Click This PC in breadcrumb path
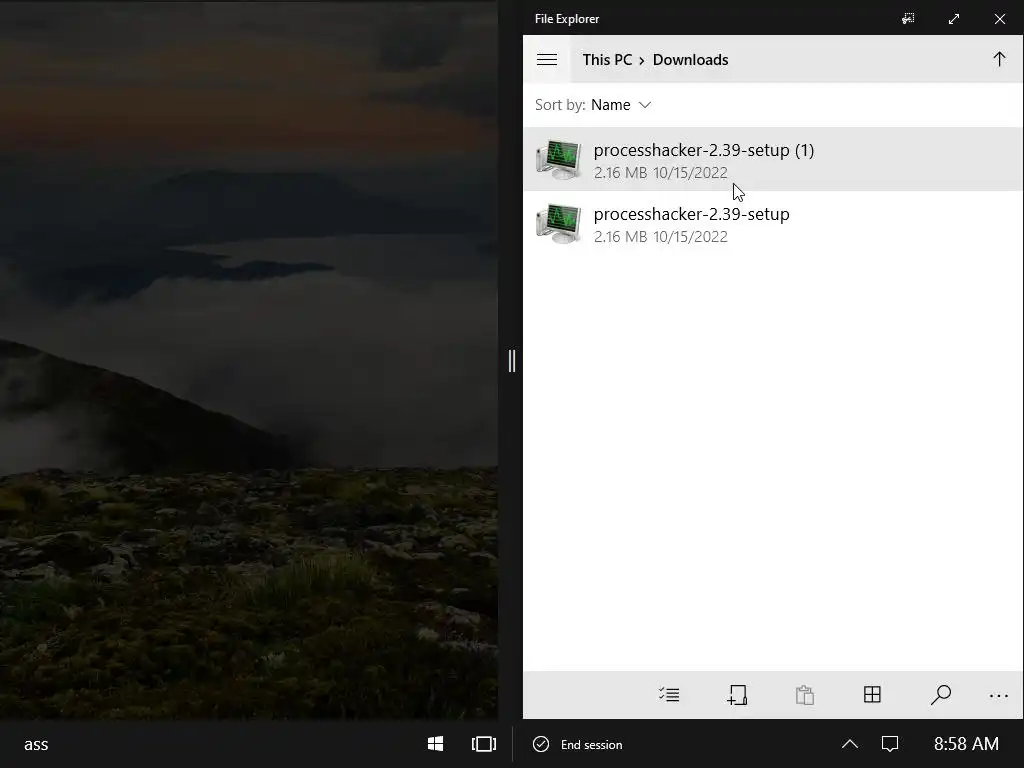 pos(607,59)
